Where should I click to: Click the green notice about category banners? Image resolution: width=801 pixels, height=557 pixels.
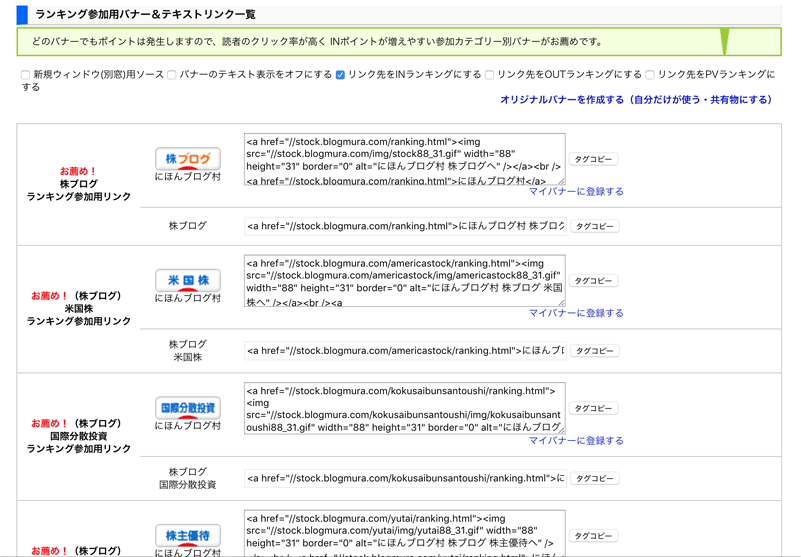pyautogui.click(x=399, y=42)
